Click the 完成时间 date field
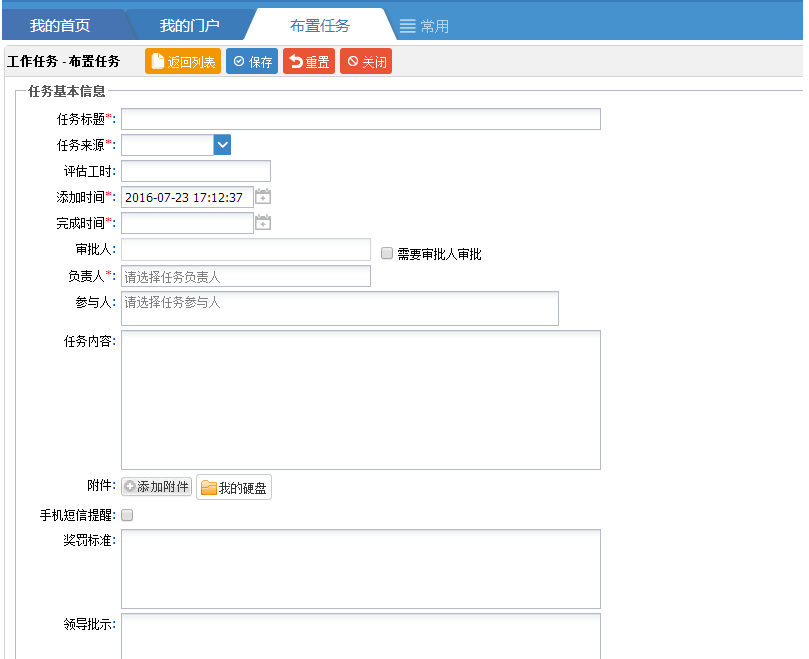The width and height of the screenshot is (809, 659). tap(187, 223)
